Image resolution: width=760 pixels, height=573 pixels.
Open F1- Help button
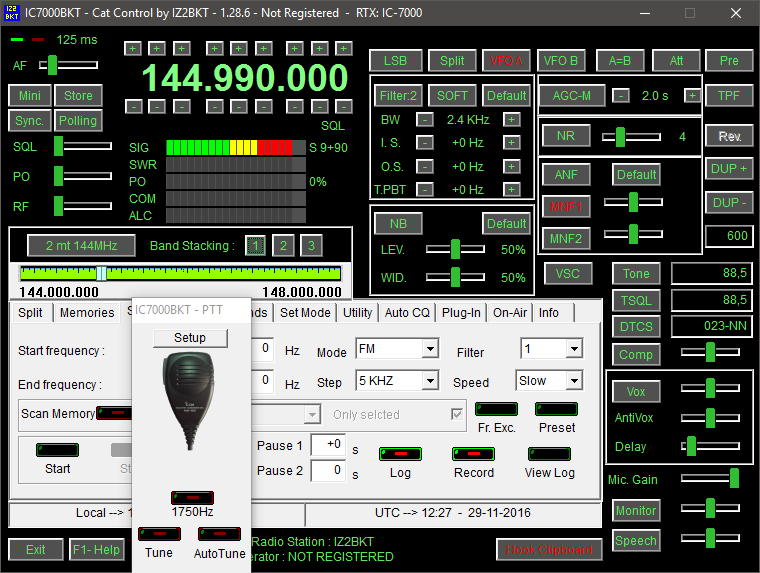96,549
